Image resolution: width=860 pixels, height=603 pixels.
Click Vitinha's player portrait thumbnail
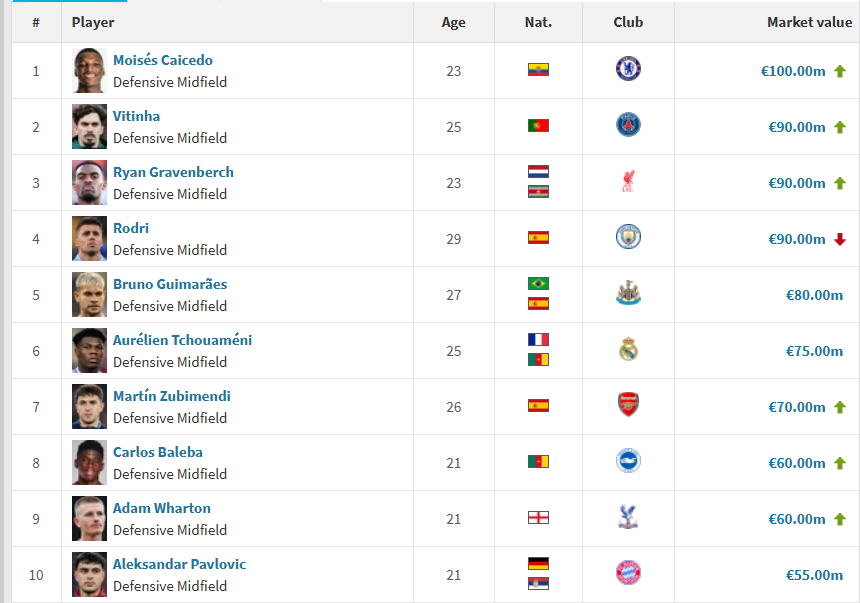pos(89,126)
